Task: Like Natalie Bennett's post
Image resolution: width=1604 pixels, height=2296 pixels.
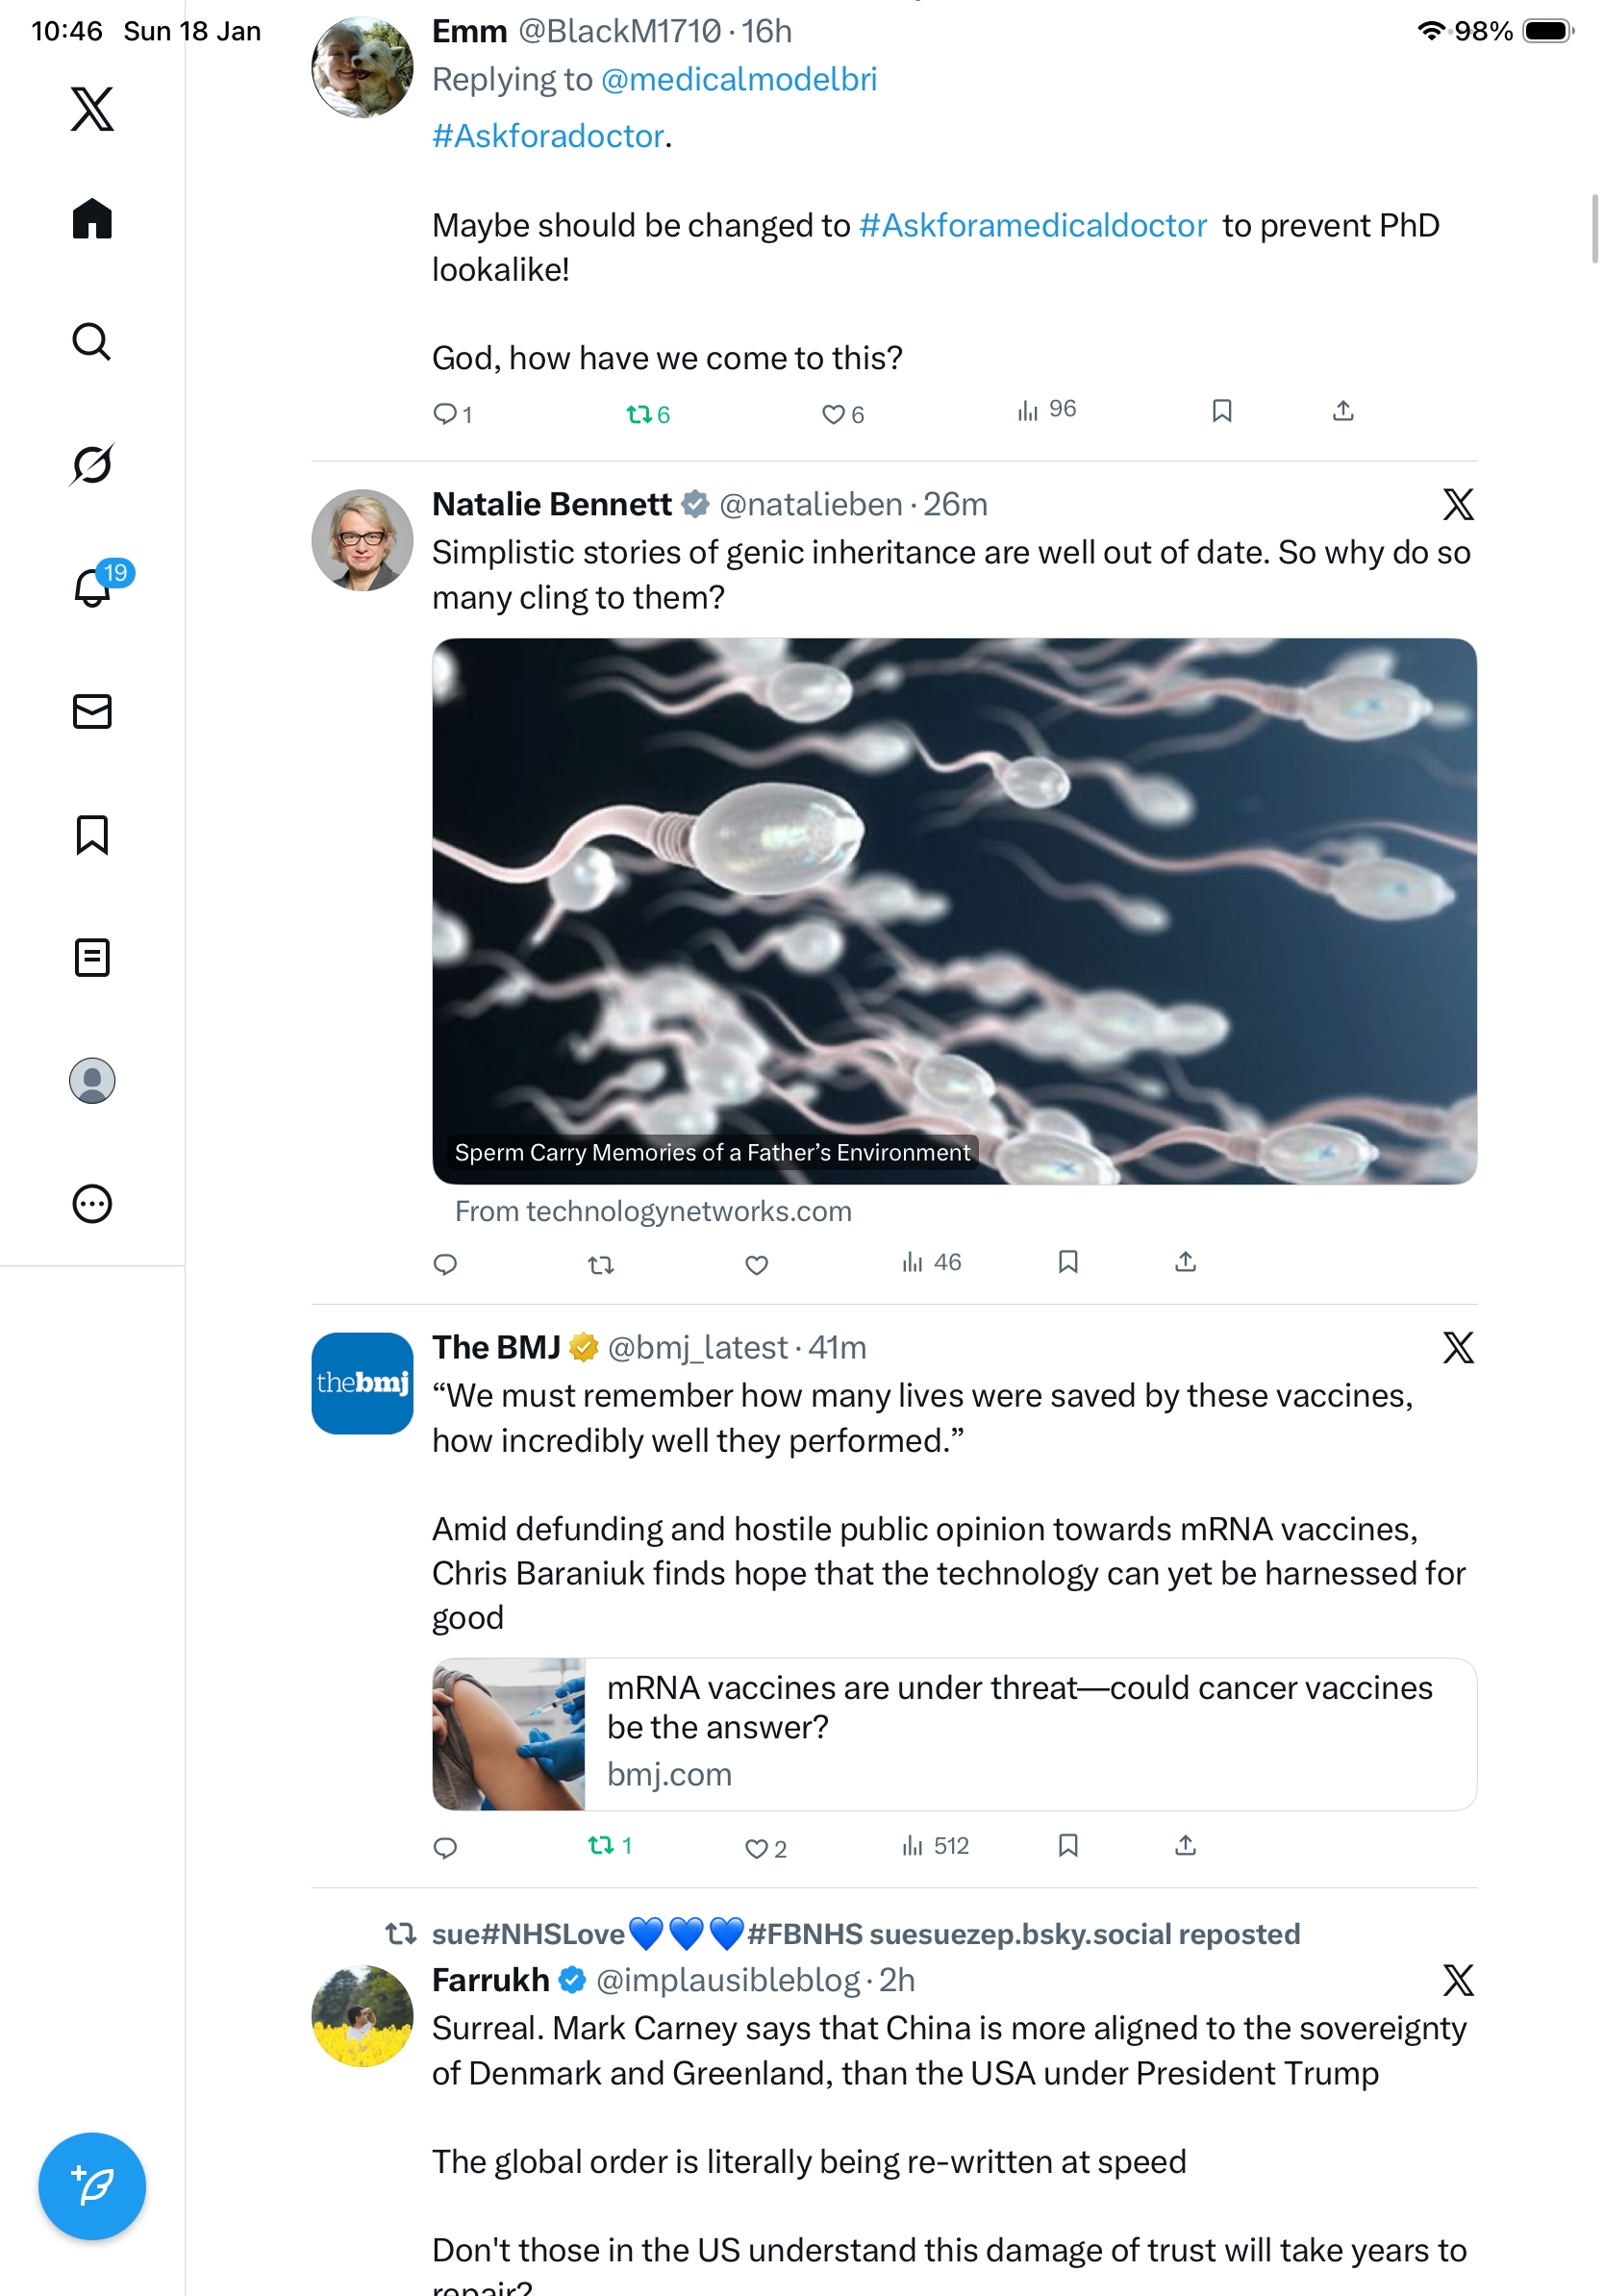Action: 757,1265
